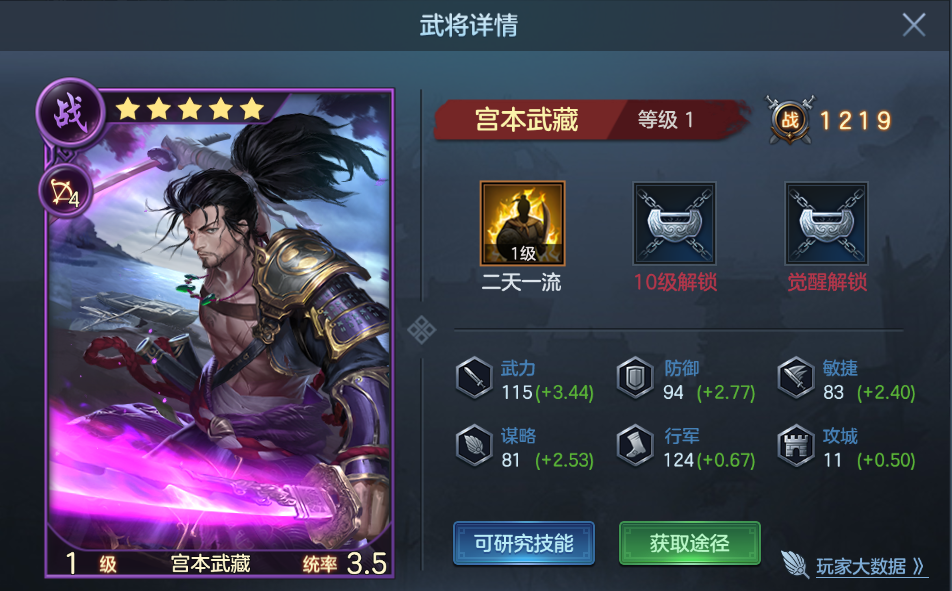The width and height of the screenshot is (952, 591).
Task: Open the 二天一流 flaming skill icon
Action: pyautogui.click(x=522, y=223)
